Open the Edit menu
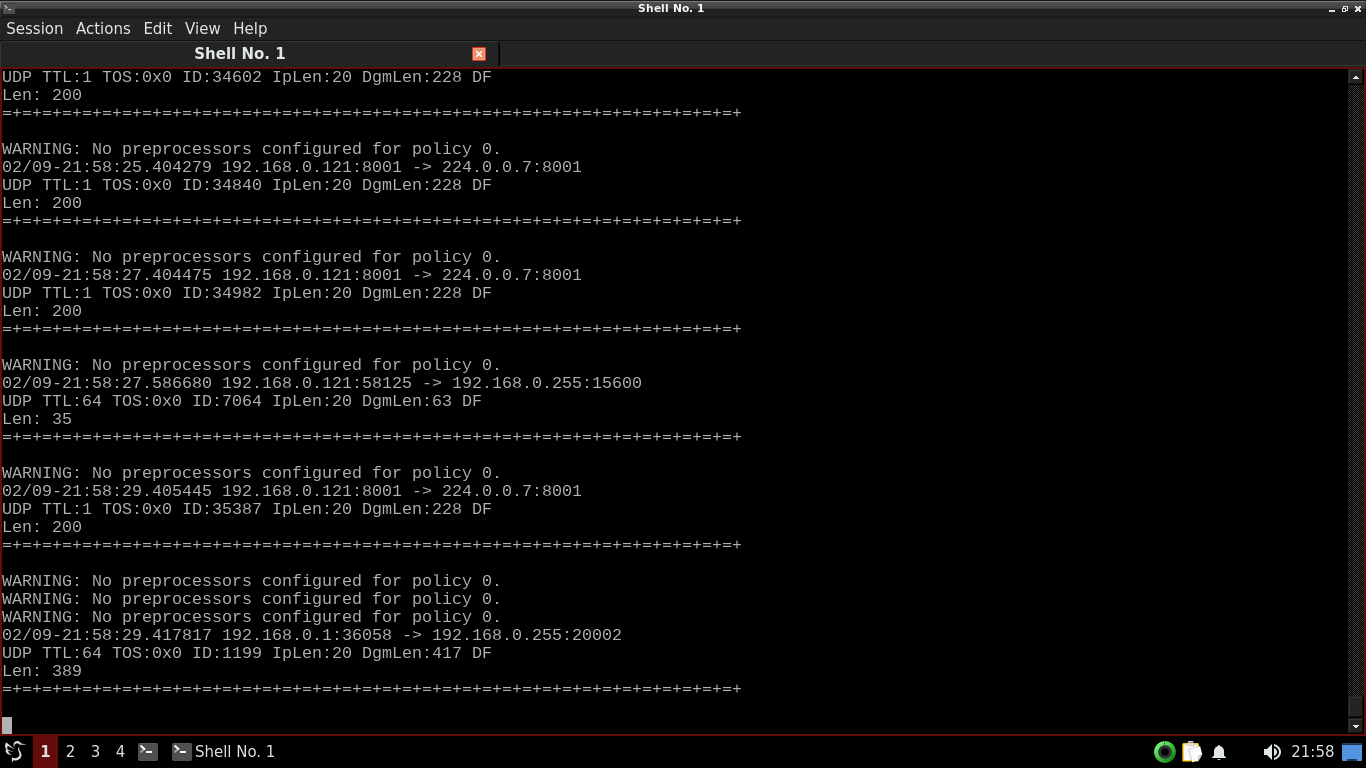 tap(157, 28)
